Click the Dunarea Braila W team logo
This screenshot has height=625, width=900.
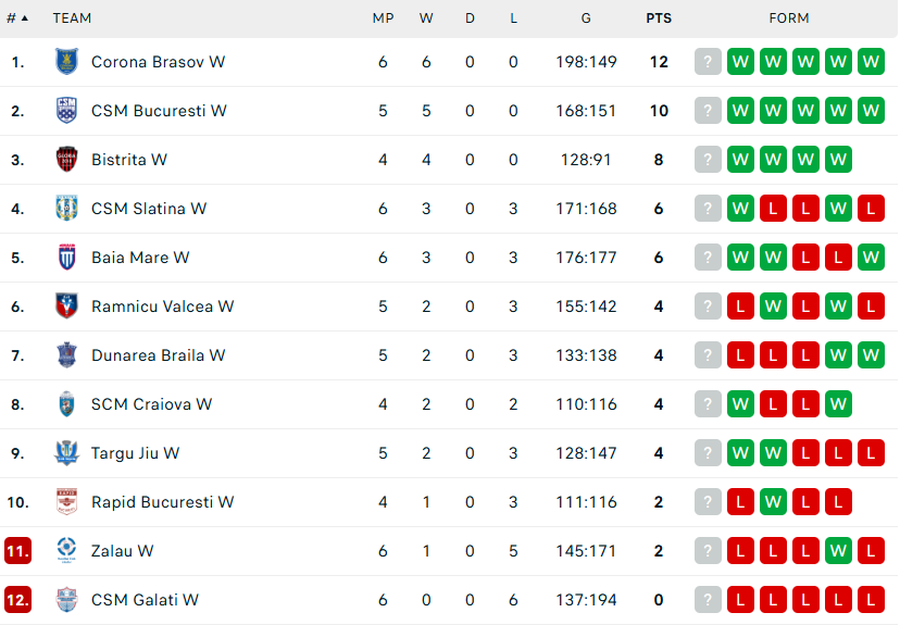pyautogui.click(x=66, y=356)
